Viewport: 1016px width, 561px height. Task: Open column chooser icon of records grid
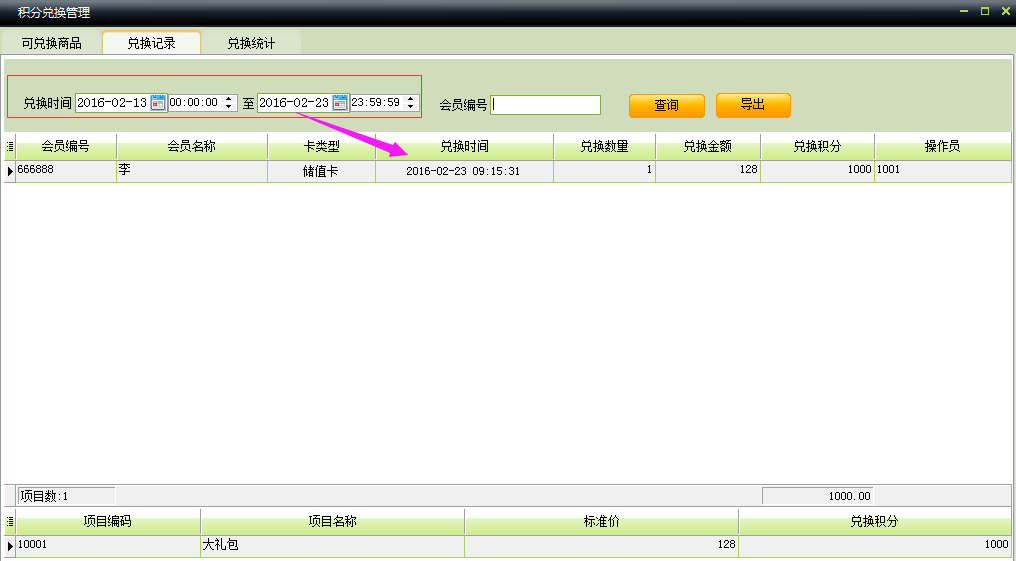10,147
